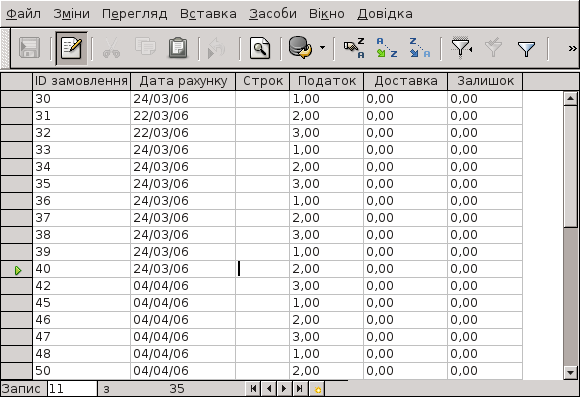Click the Строк cell in order 37 row
Image resolution: width=580 pixels, height=397 pixels.
[x=263, y=218]
